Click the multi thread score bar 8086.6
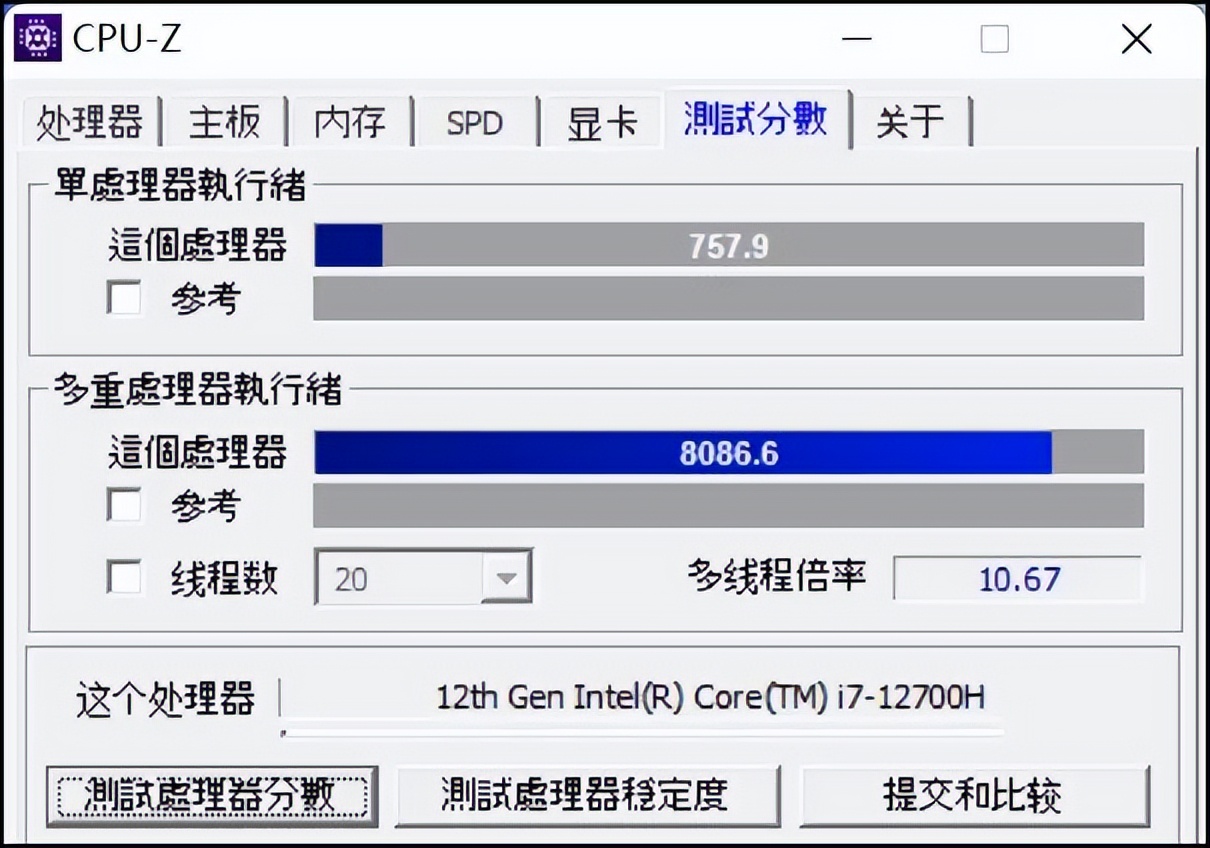The height and width of the screenshot is (848, 1210). tap(729, 453)
